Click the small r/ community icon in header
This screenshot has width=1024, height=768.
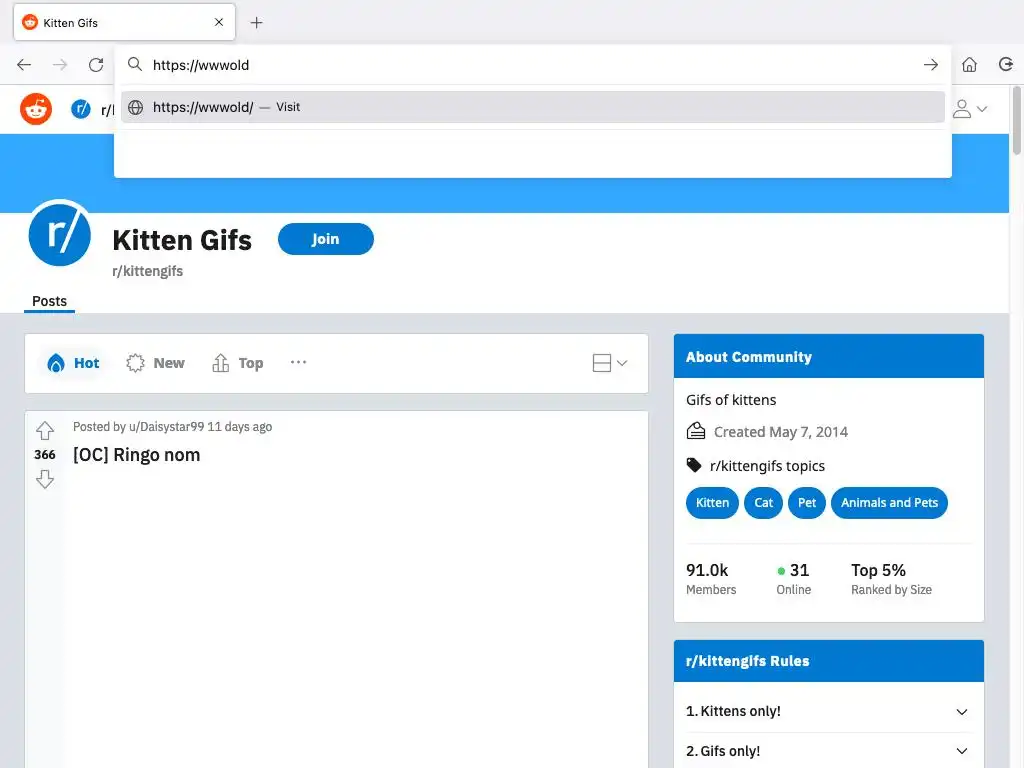coord(80,108)
